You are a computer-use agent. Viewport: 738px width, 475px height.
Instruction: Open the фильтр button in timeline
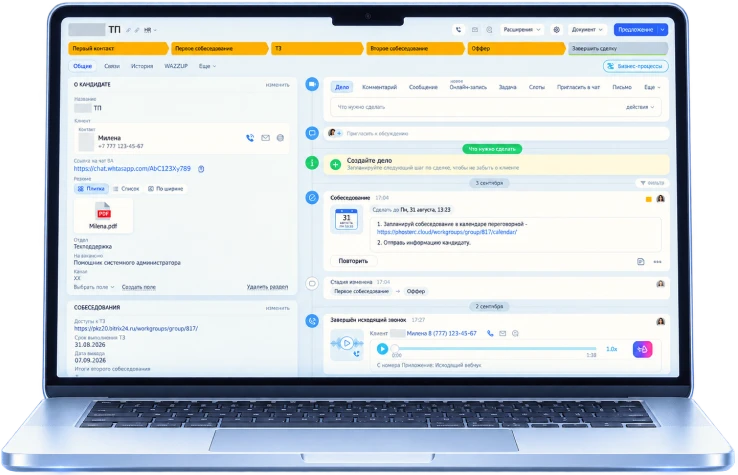[652, 183]
